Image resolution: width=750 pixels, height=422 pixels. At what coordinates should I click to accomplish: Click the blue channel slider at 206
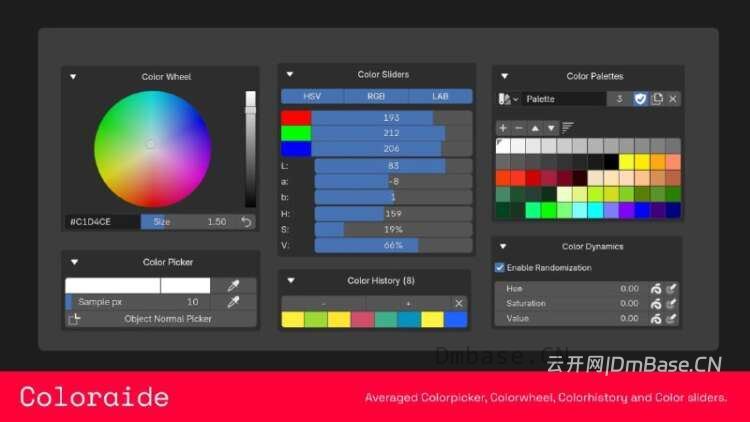pos(392,149)
